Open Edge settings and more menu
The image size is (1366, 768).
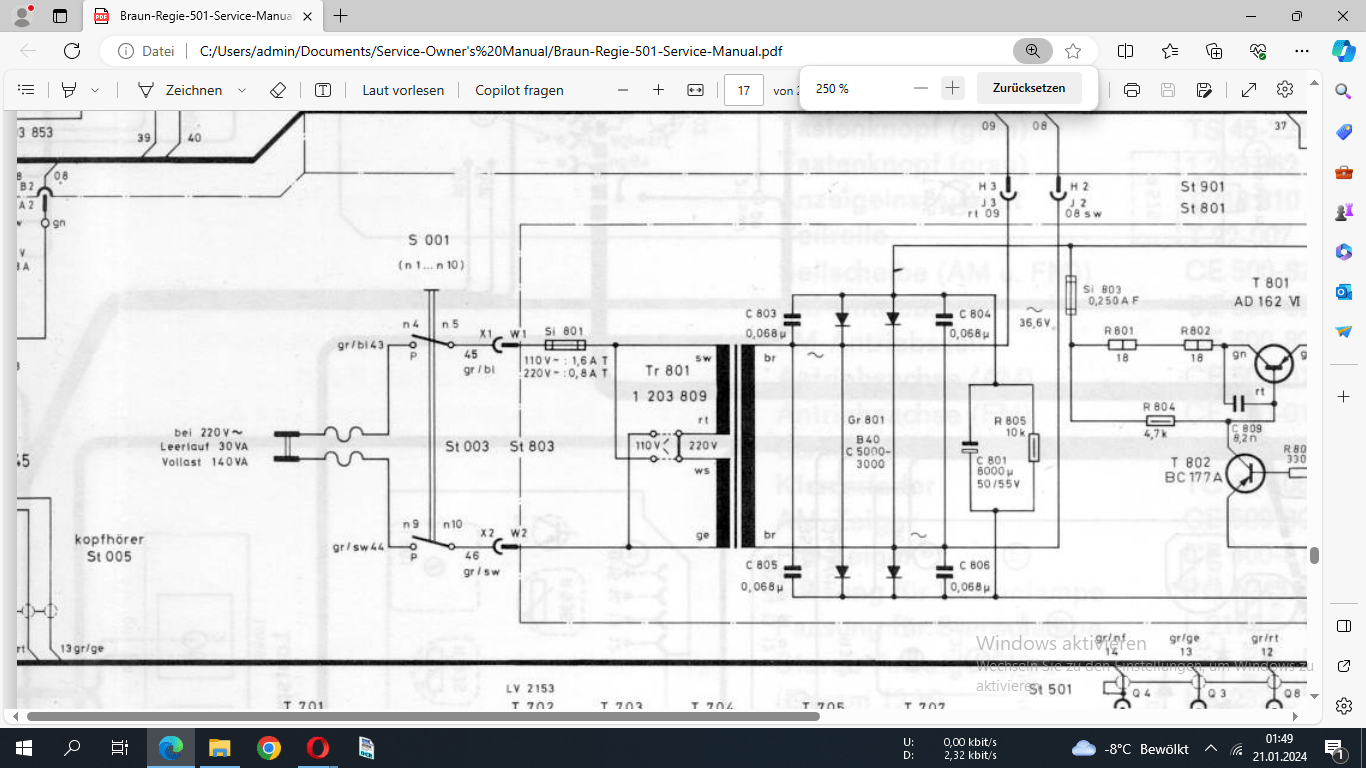point(1301,51)
